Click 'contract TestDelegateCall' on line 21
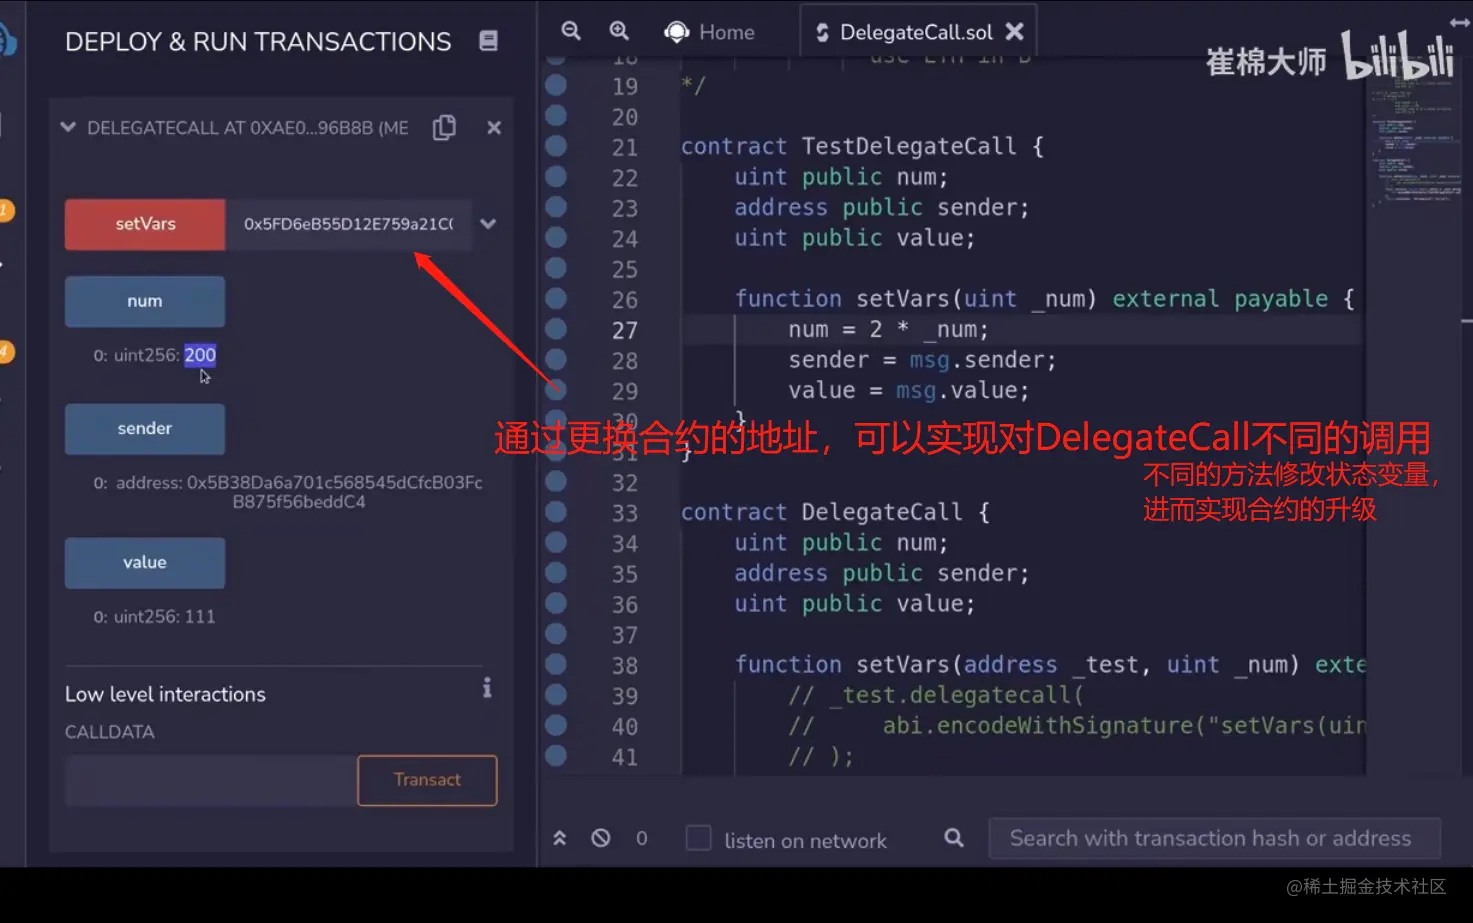This screenshot has height=923, width=1473. (848, 146)
